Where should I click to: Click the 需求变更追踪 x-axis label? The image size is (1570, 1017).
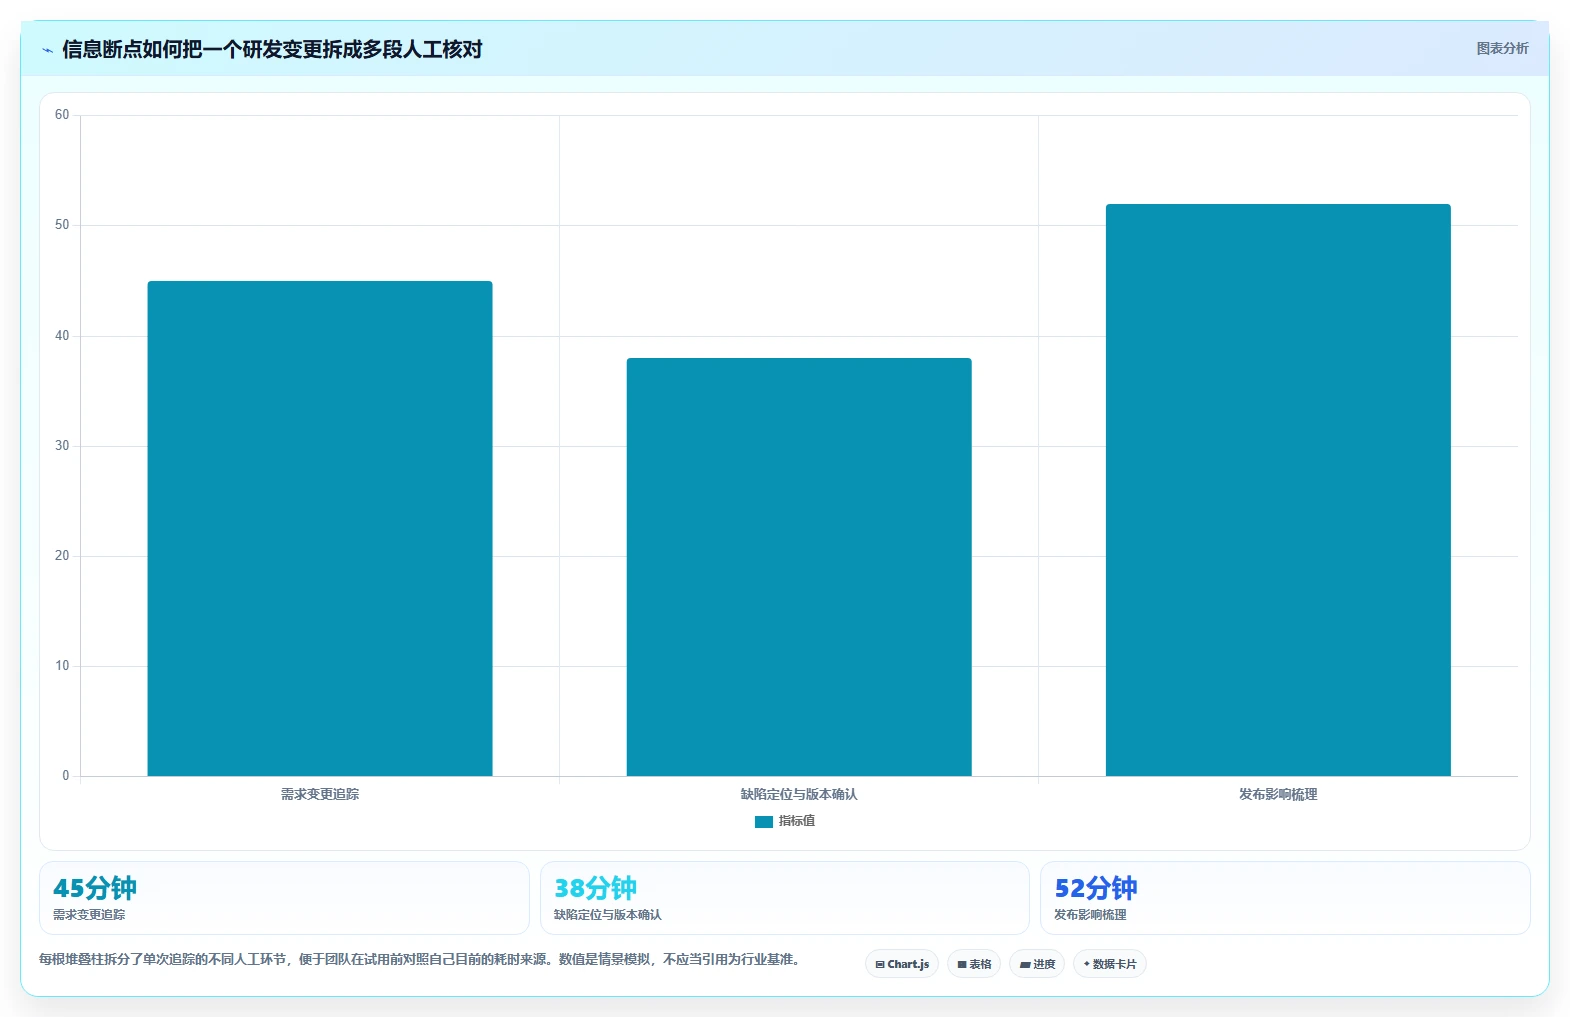[320, 794]
